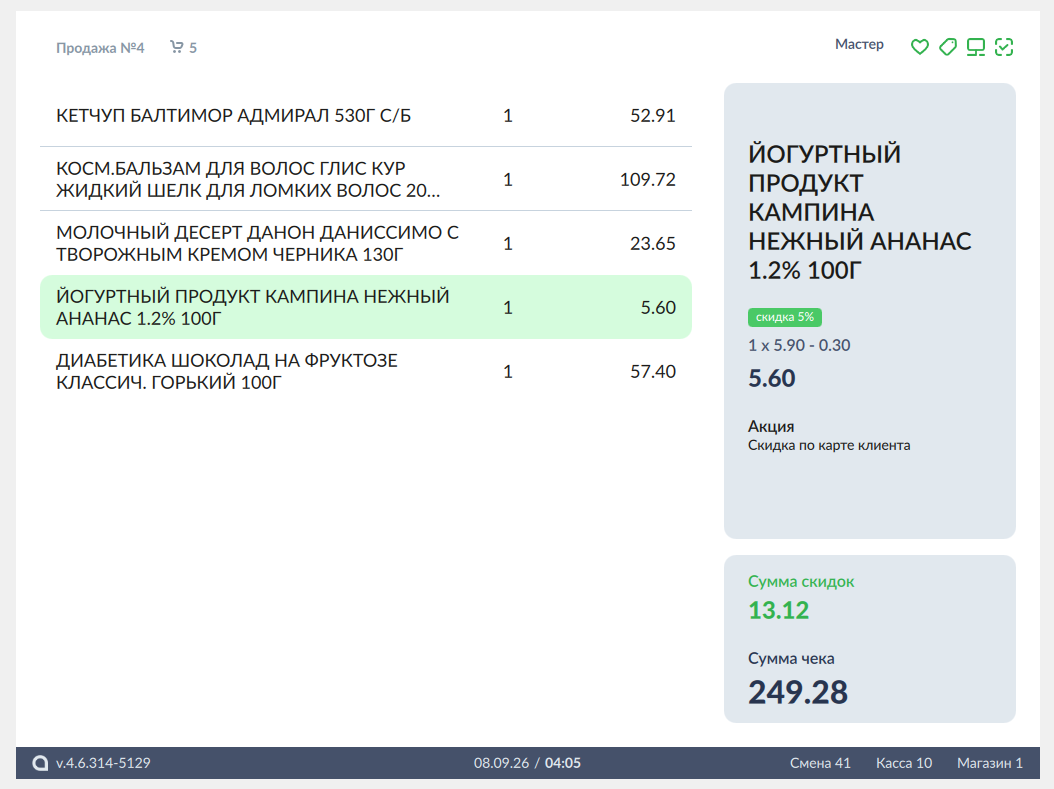Select the Косм.бальзам Глис Кур row
1054x789 pixels.
click(366, 179)
